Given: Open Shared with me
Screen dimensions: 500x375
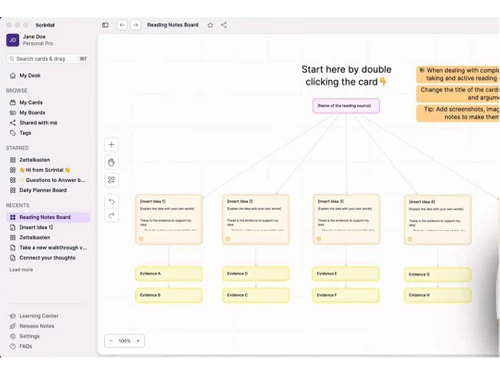Looking at the screenshot, I should (x=38, y=123).
